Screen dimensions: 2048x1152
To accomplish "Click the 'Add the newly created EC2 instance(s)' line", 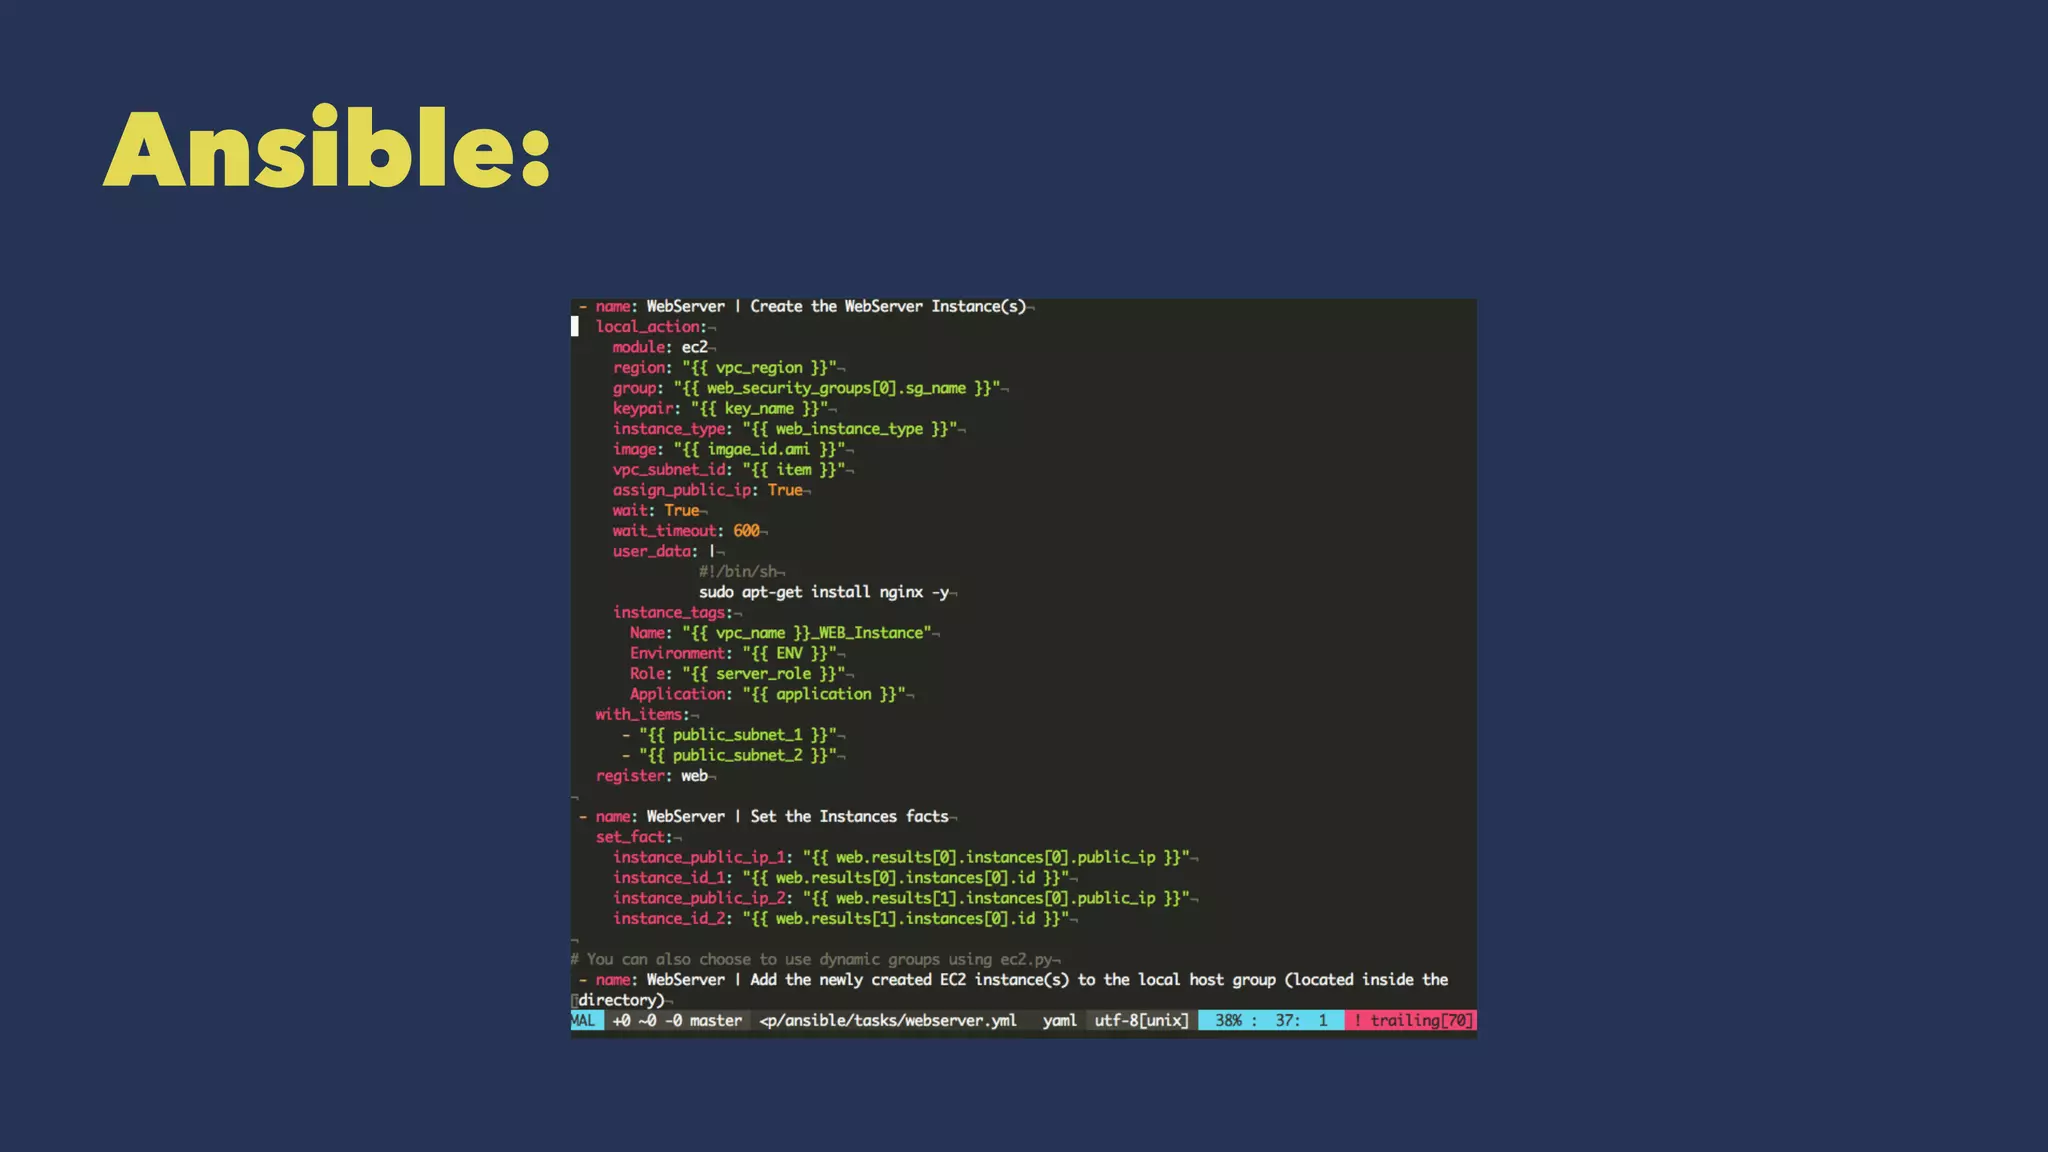I will [x=1012, y=980].
